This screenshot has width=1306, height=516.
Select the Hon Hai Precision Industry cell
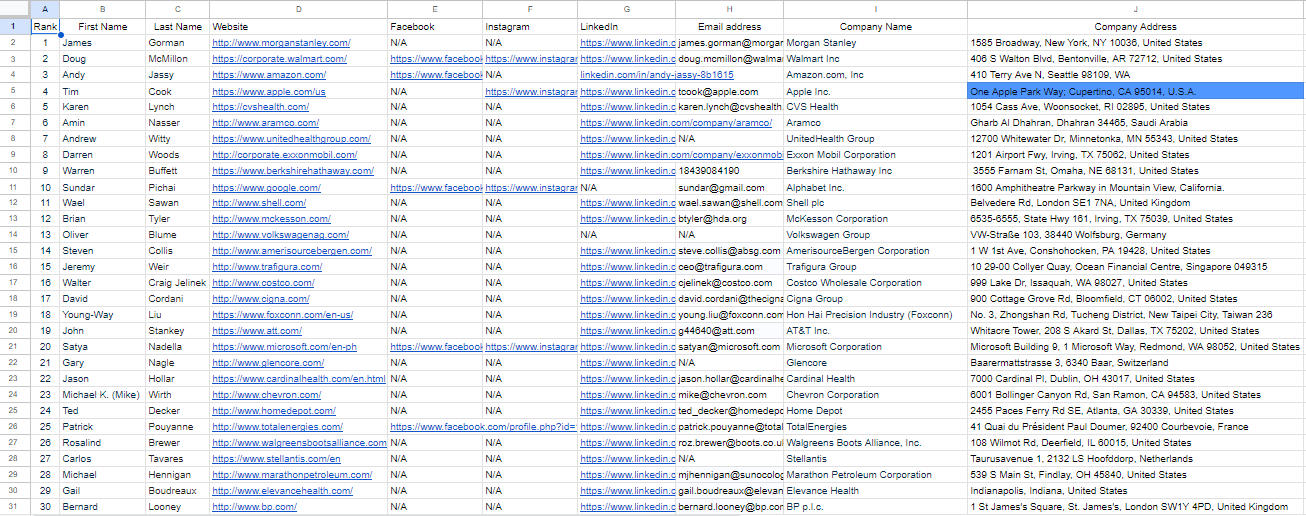click(876, 315)
